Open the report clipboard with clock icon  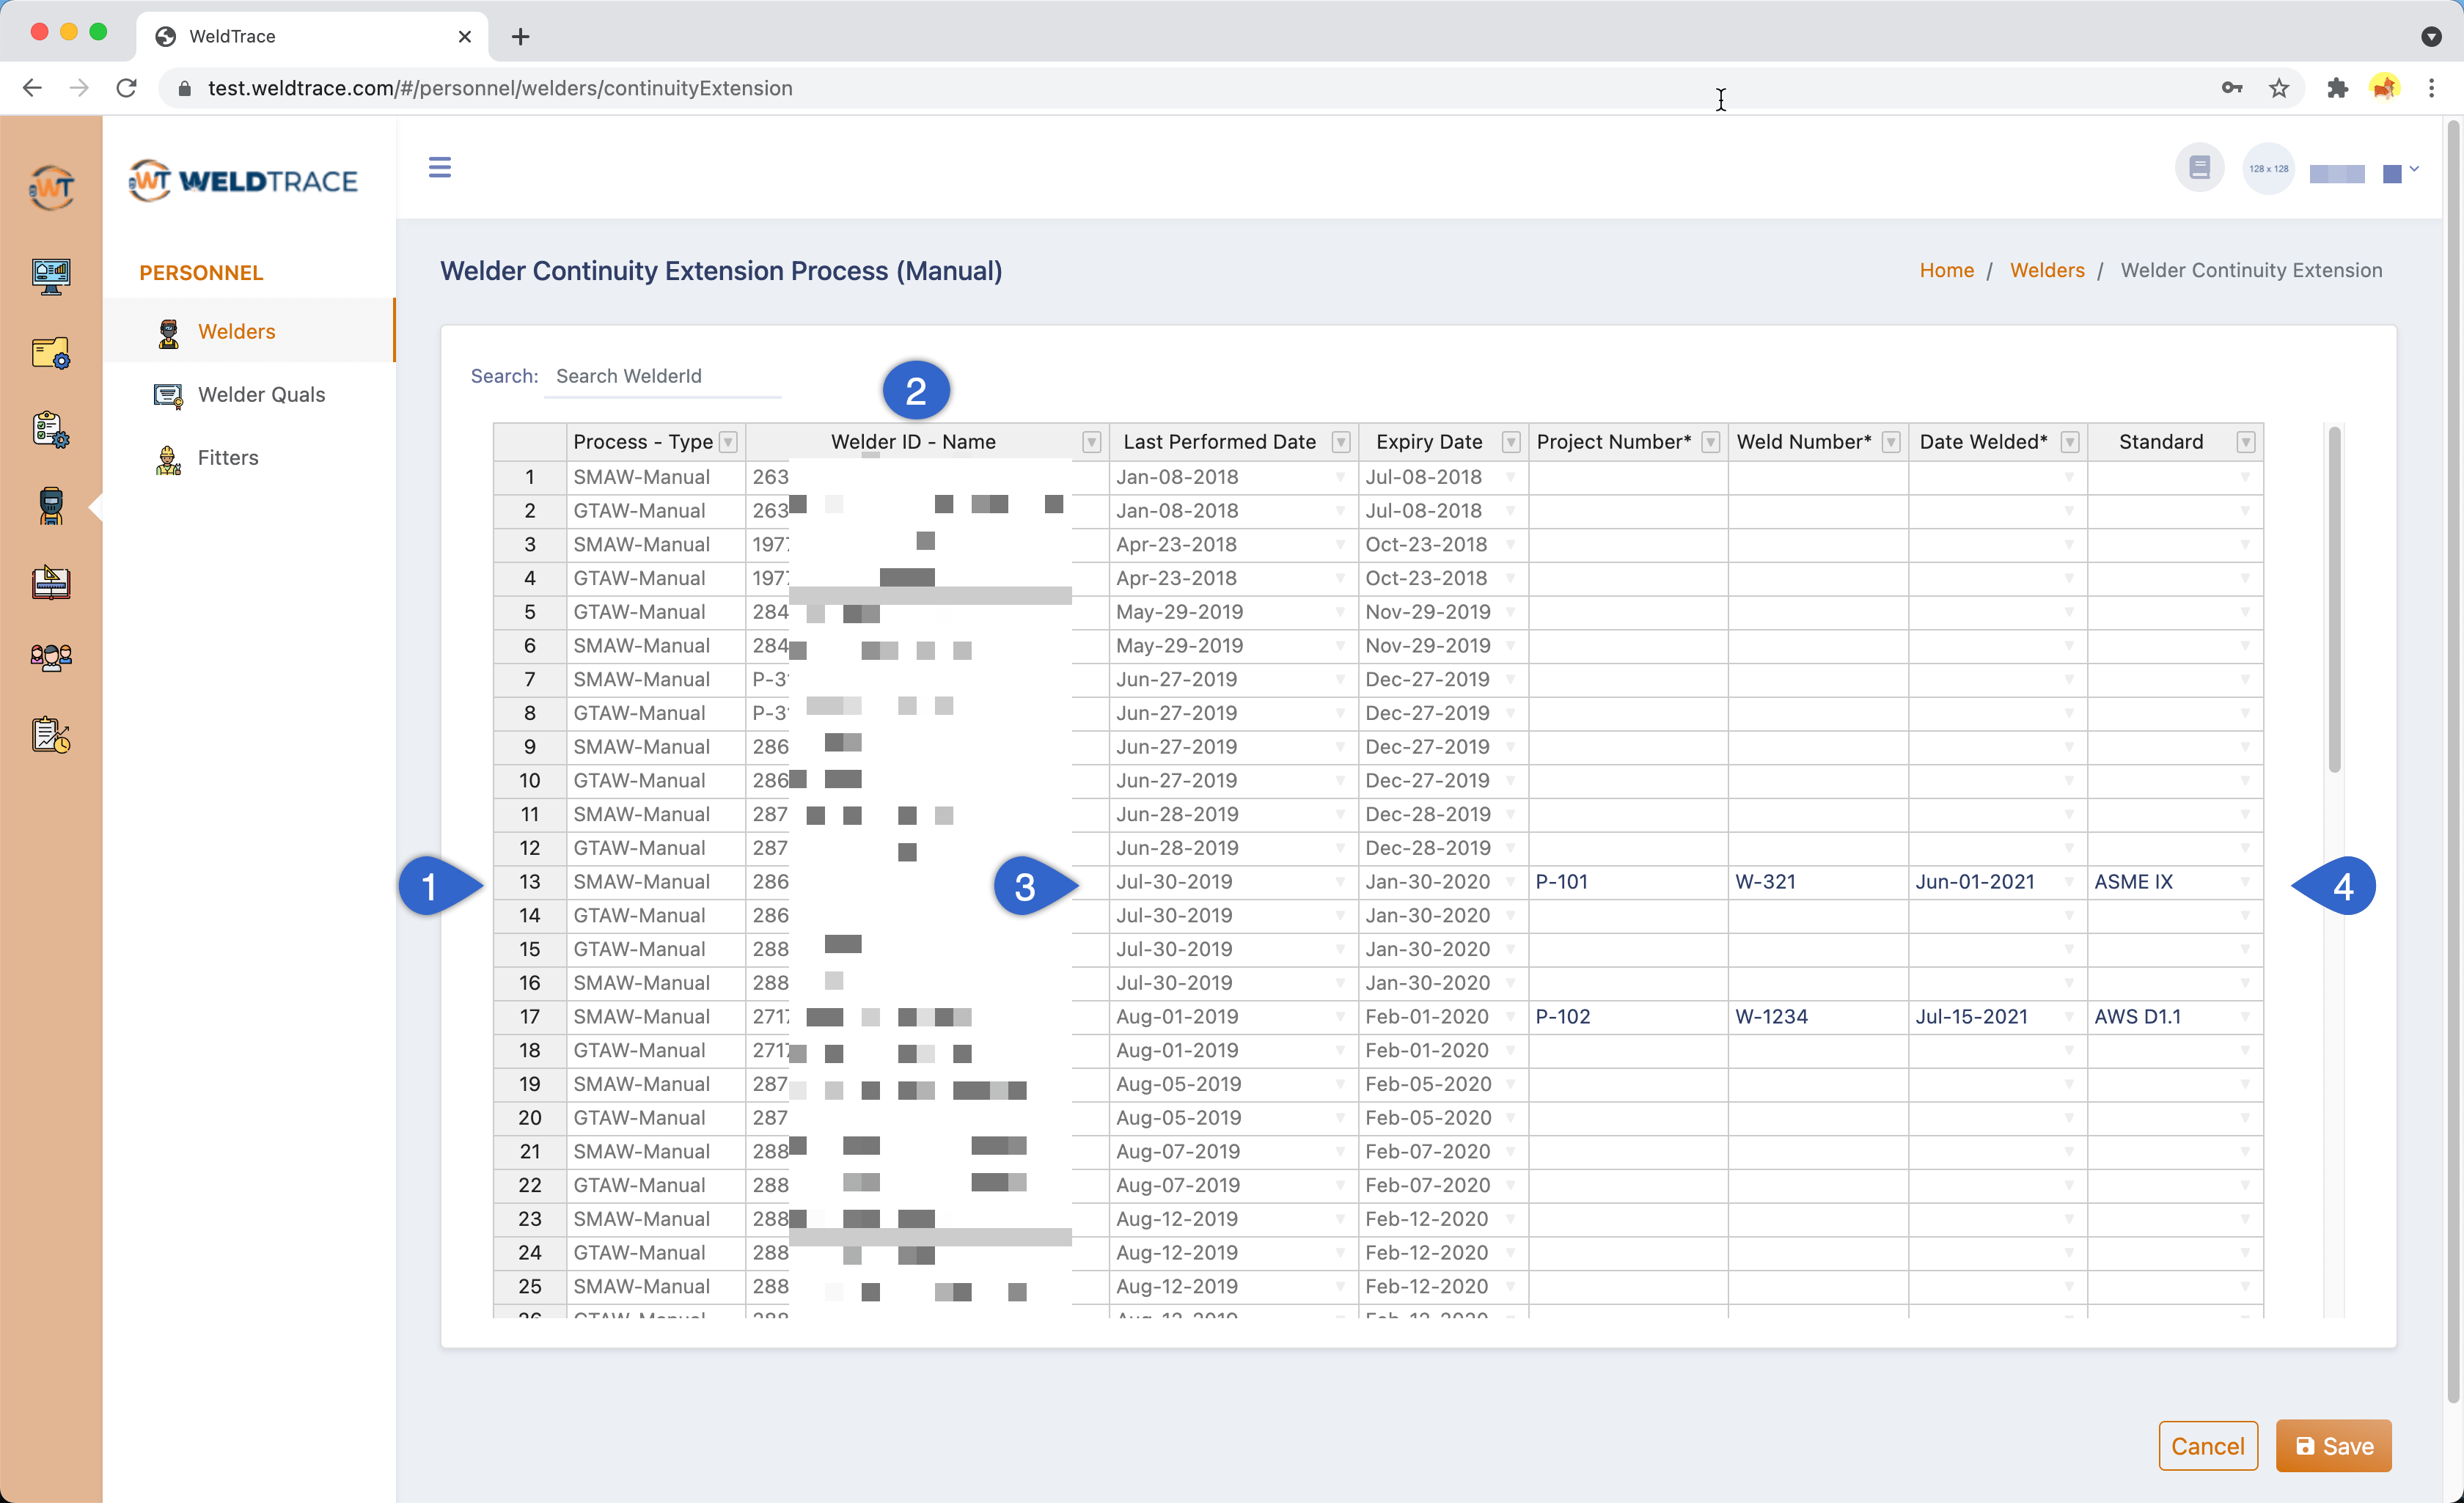pos(51,735)
